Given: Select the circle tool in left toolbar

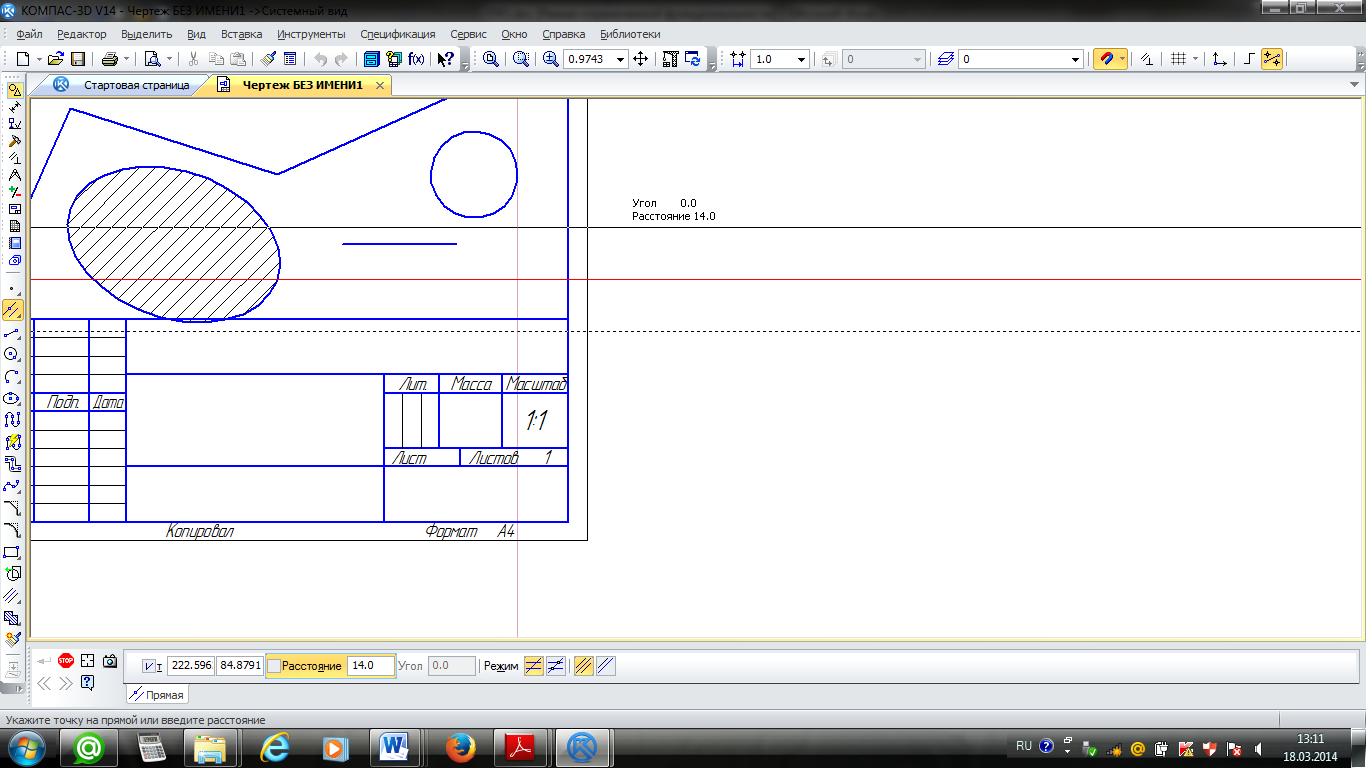Looking at the screenshot, I should coord(13,354).
